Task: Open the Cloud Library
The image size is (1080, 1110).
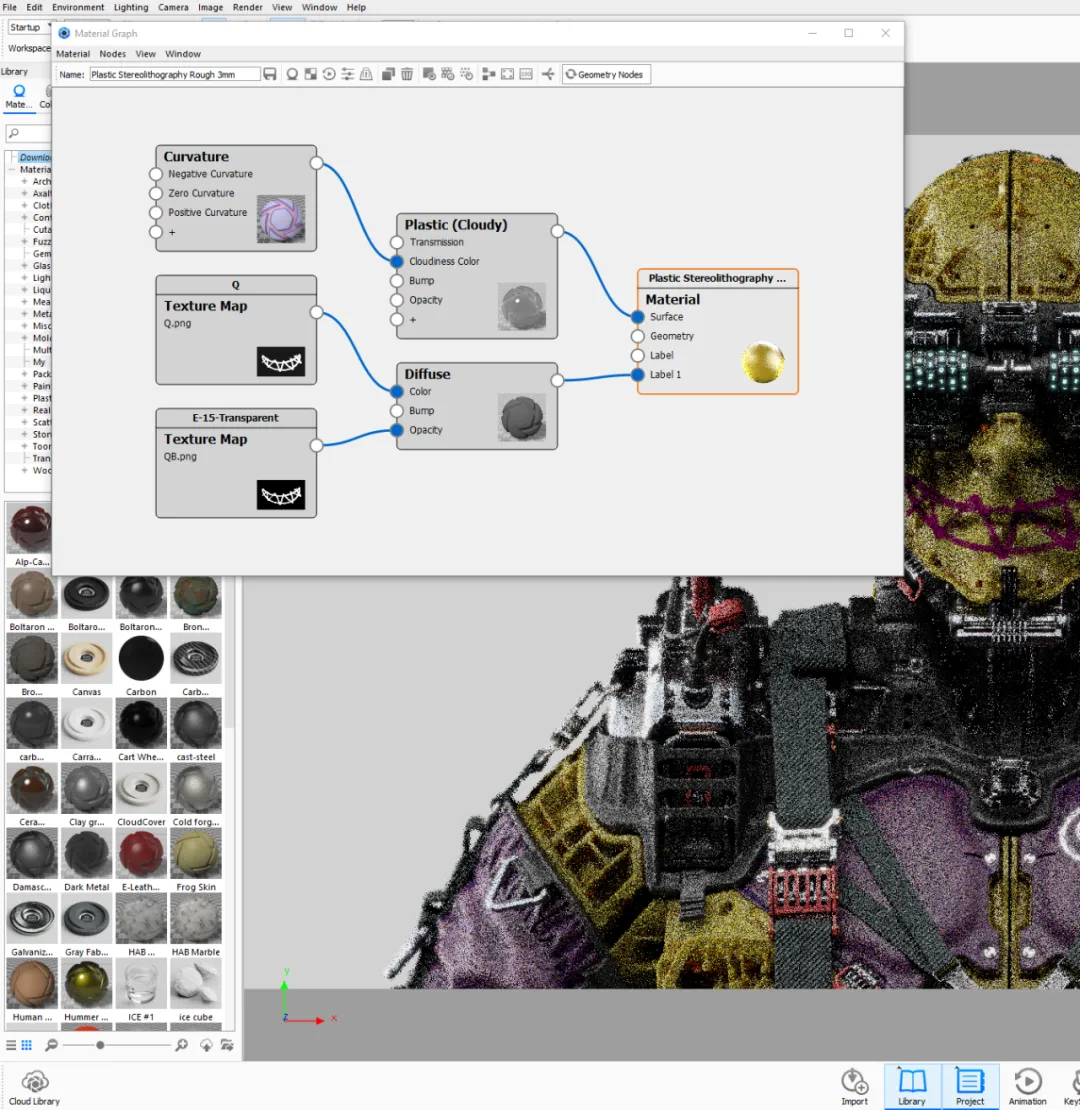Action: point(34,1087)
